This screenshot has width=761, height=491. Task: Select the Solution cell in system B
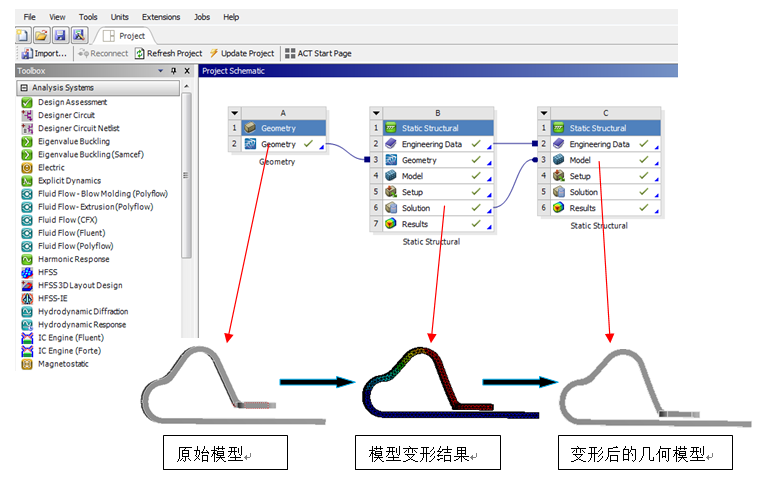438,208
